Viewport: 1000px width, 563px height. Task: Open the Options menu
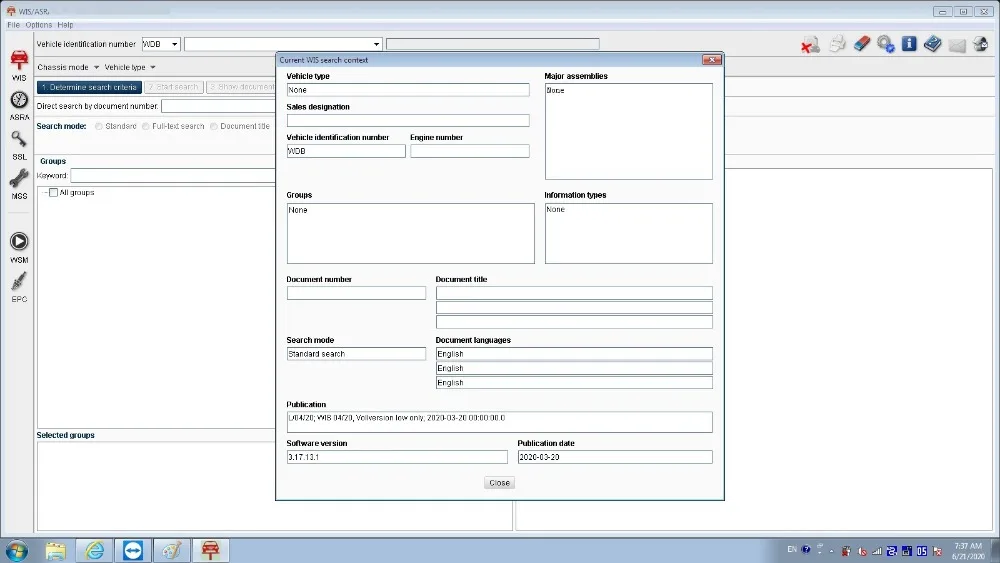pyautogui.click(x=39, y=25)
